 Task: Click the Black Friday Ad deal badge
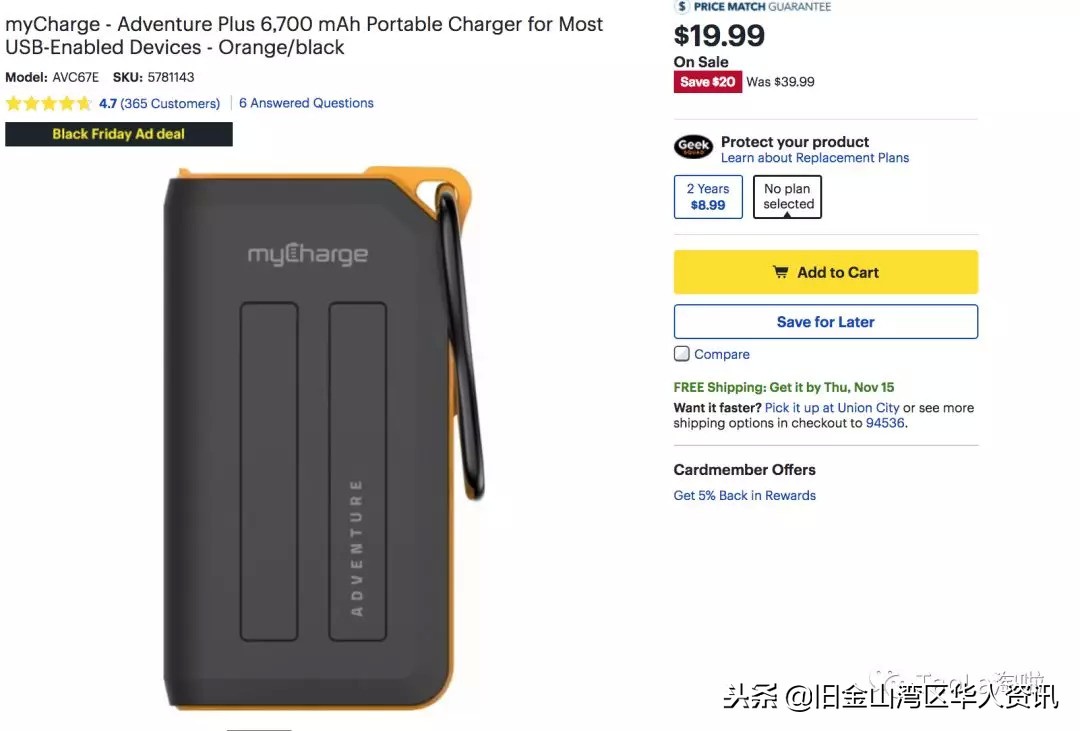point(118,134)
